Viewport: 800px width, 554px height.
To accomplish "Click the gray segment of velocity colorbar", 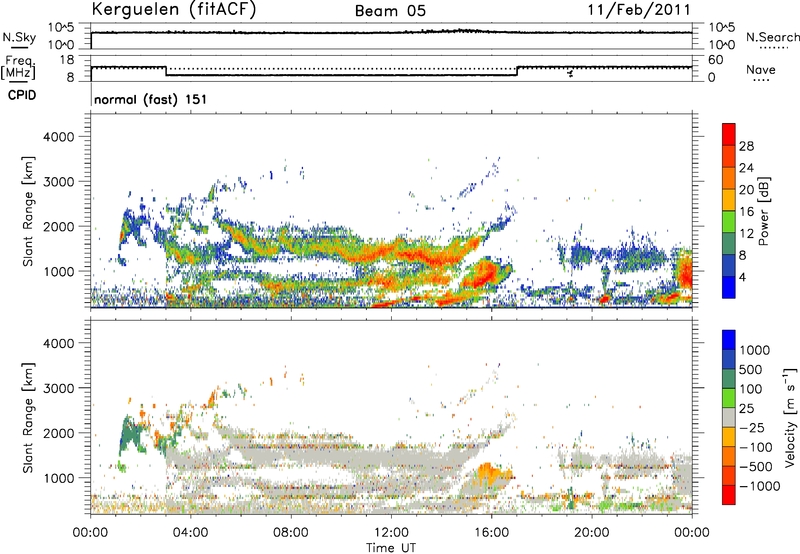I will pyautogui.click(x=729, y=417).
